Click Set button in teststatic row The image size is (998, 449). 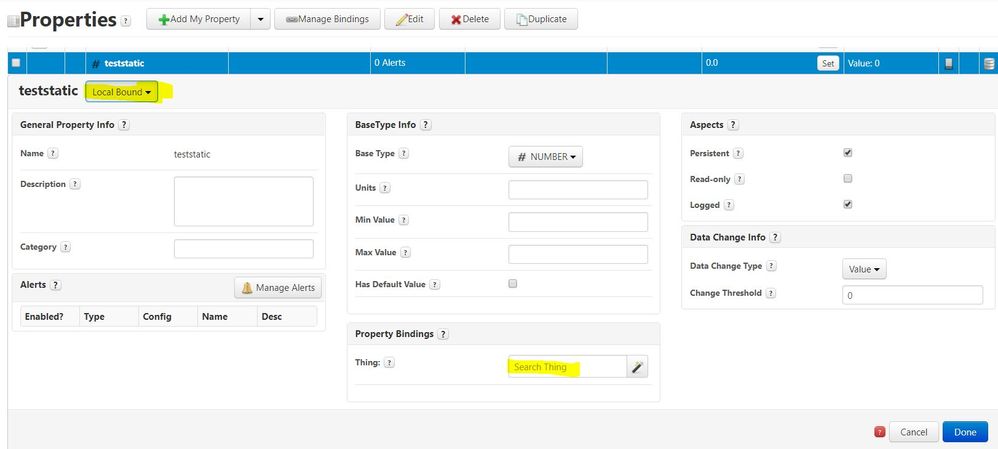coord(828,63)
